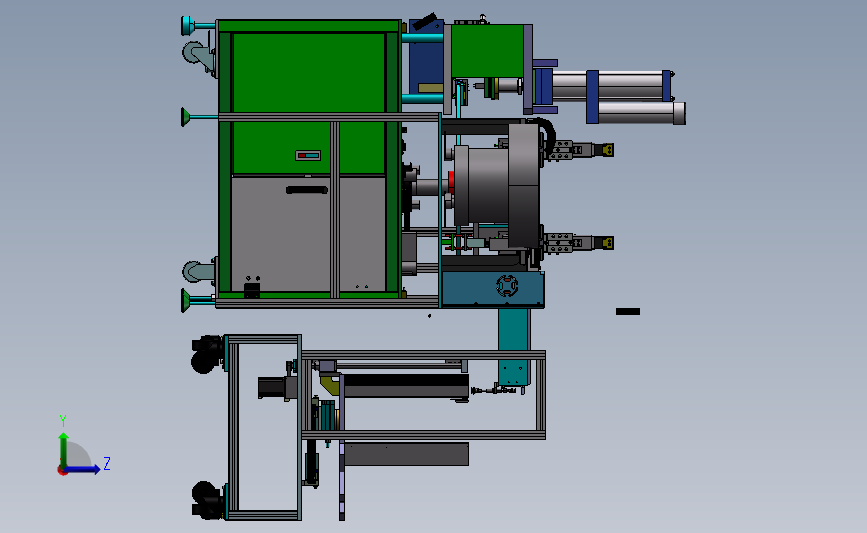
Task: Select the cyan leveling foot at cabinet top
Action: click(x=188, y=25)
